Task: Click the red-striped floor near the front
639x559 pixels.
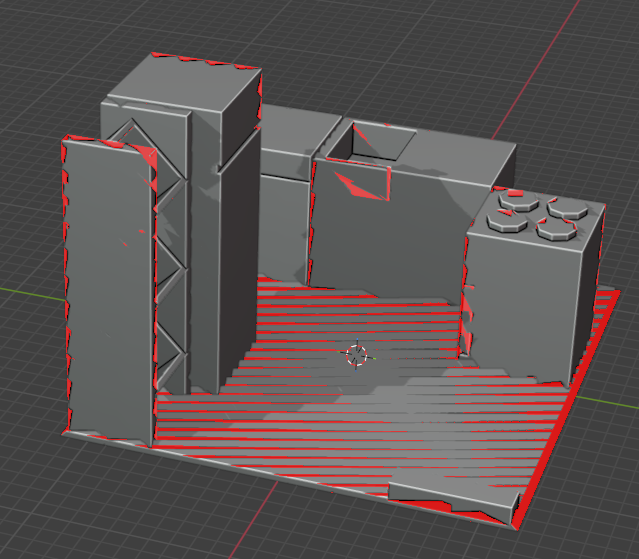Action: (x=300, y=440)
